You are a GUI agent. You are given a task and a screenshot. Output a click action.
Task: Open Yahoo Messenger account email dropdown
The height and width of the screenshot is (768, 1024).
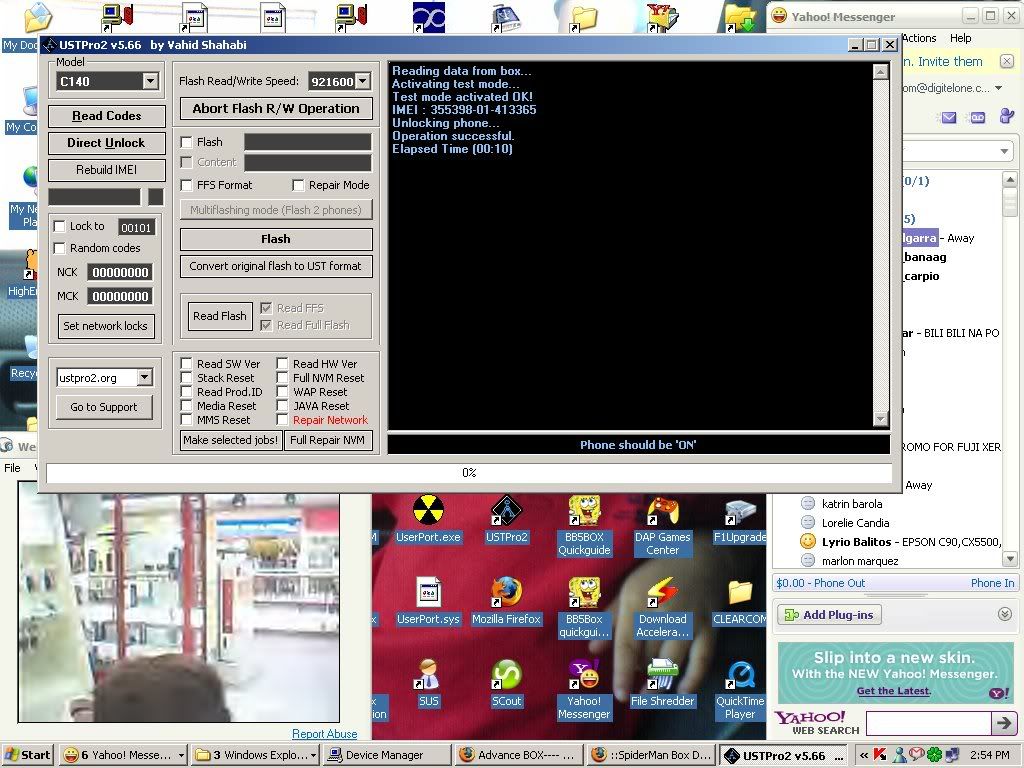click(x=999, y=88)
